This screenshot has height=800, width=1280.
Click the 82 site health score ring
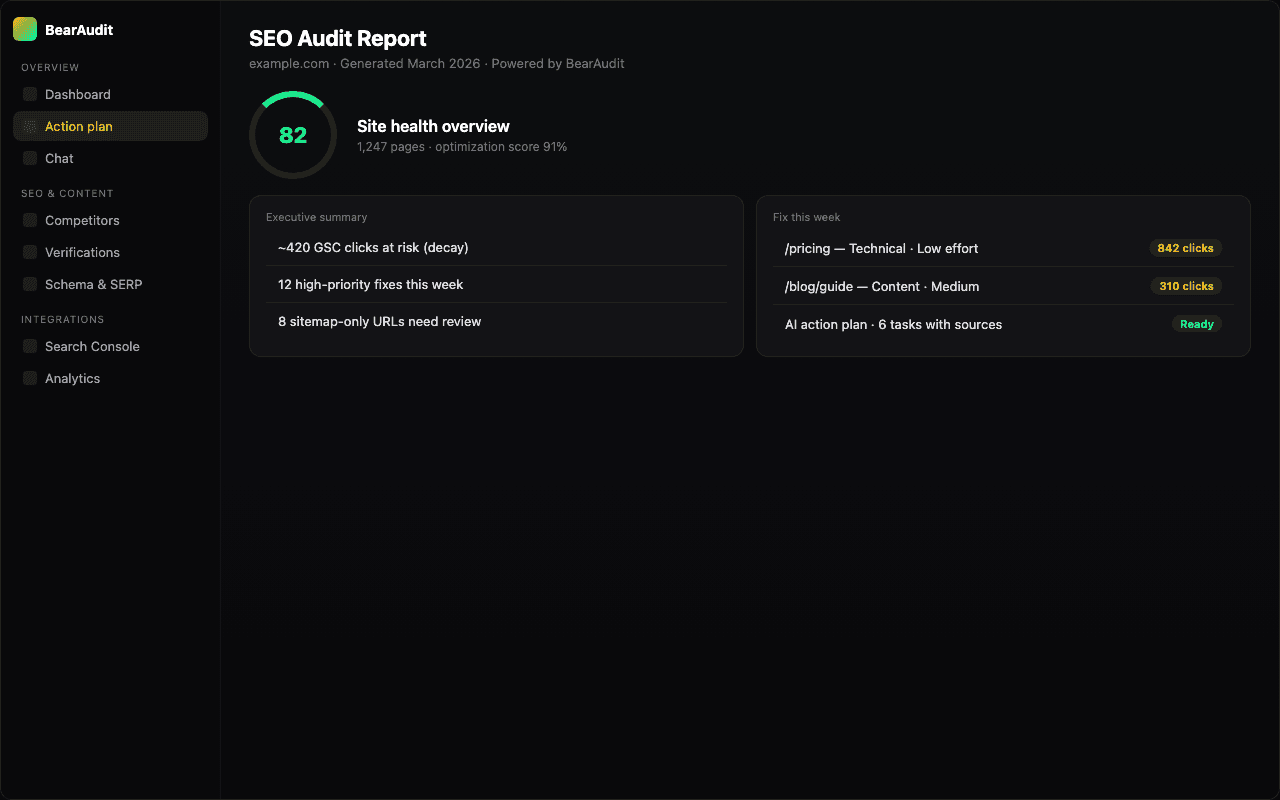pos(293,135)
